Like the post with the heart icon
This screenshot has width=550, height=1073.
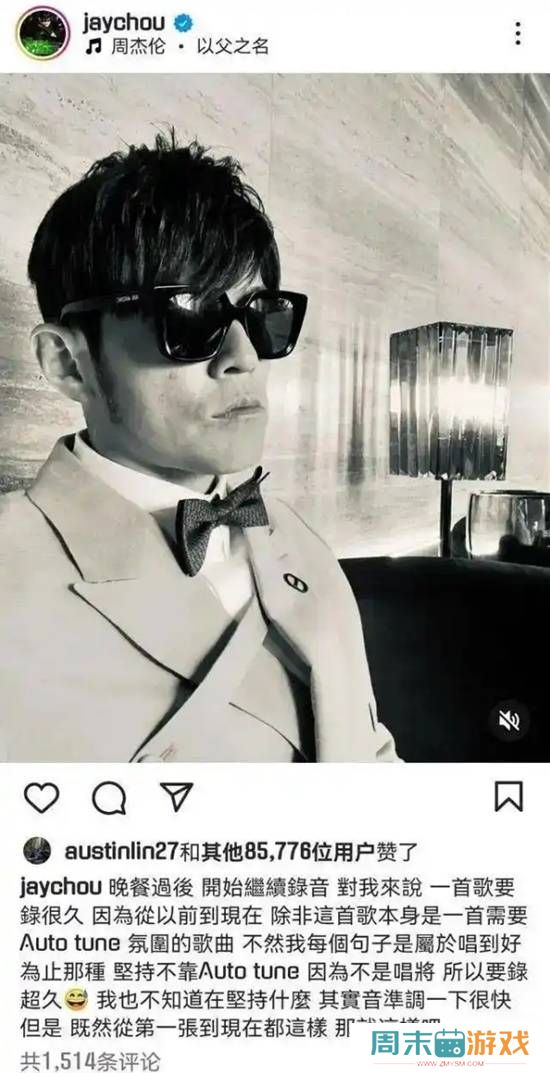[x=42, y=797]
